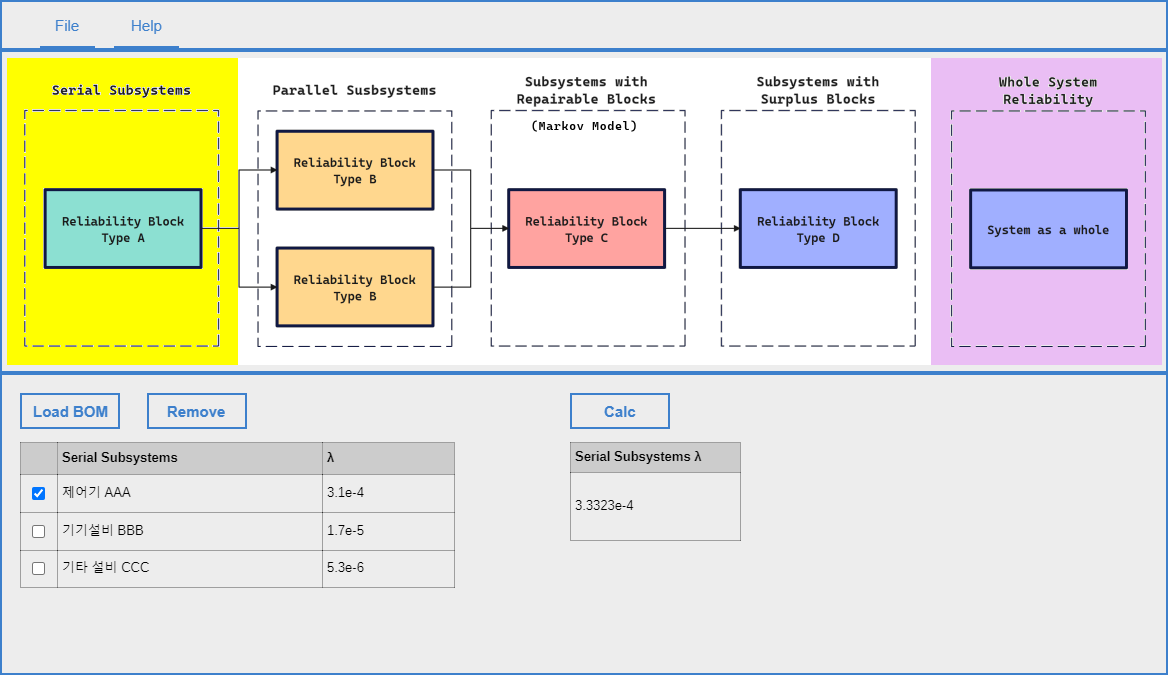Open the File menu
The height and width of the screenshot is (675, 1168).
[x=67, y=26]
